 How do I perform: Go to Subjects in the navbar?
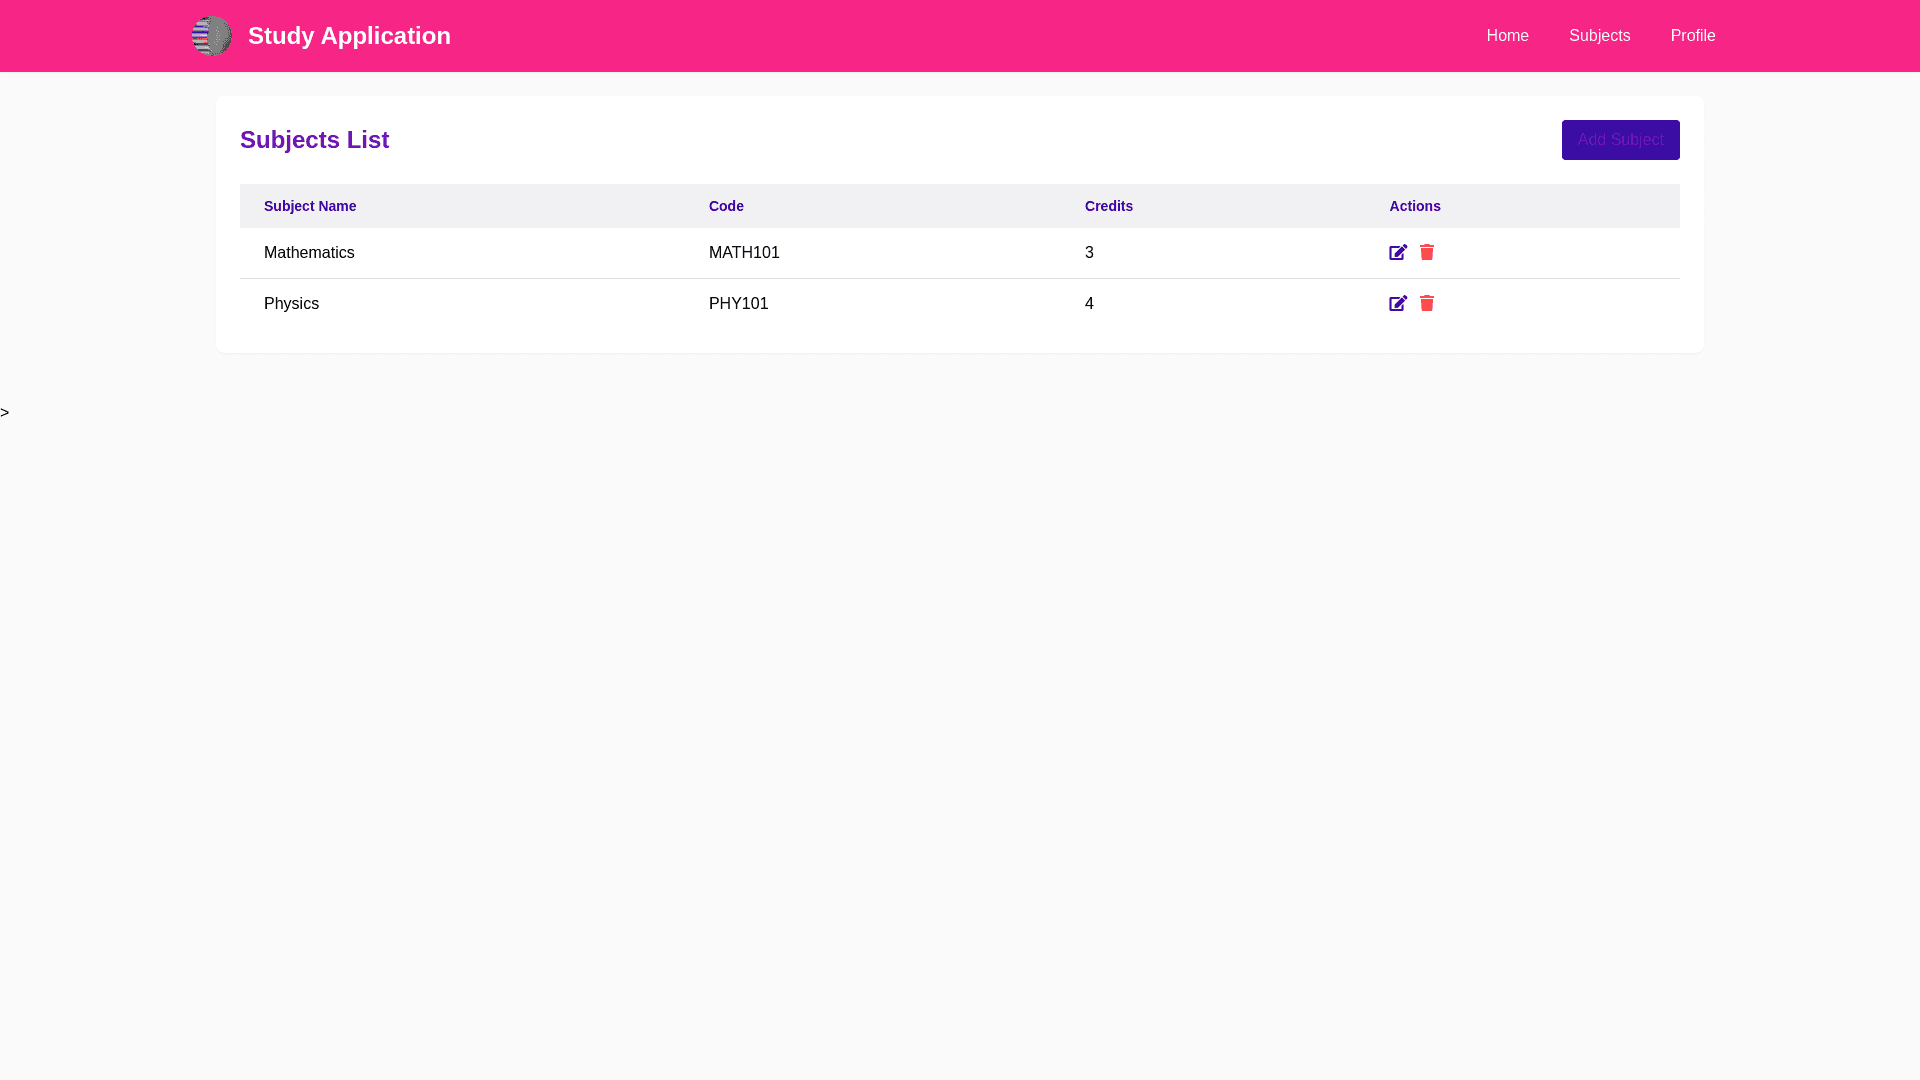pos(1599,36)
